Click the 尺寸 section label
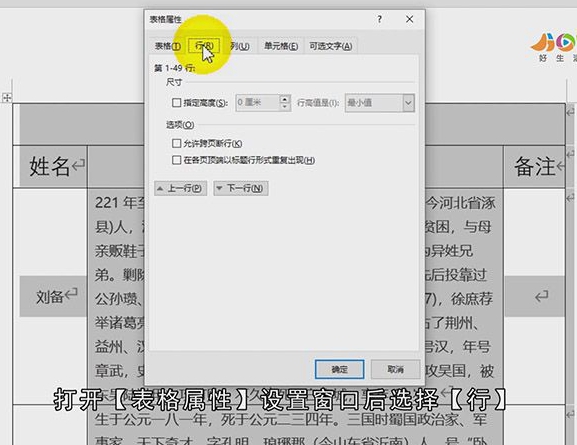Image resolution: width=577 pixels, height=445 pixels. point(174,82)
